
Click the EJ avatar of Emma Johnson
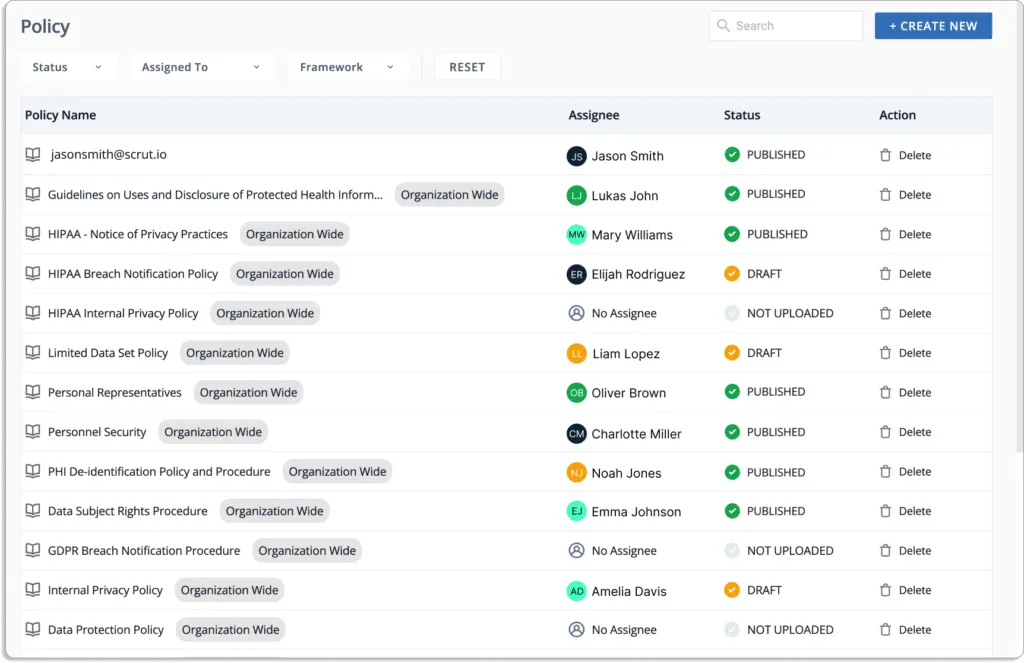(577, 511)
